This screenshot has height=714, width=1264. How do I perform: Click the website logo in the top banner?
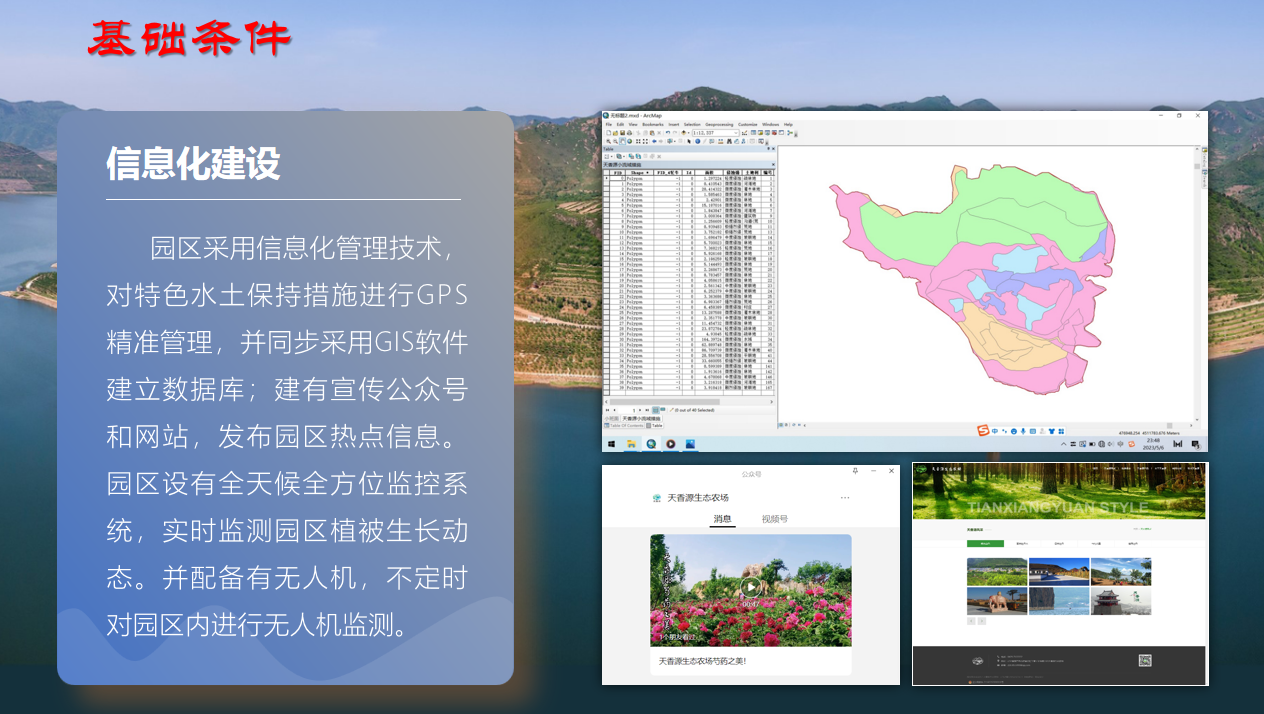(x=921, y=468)
